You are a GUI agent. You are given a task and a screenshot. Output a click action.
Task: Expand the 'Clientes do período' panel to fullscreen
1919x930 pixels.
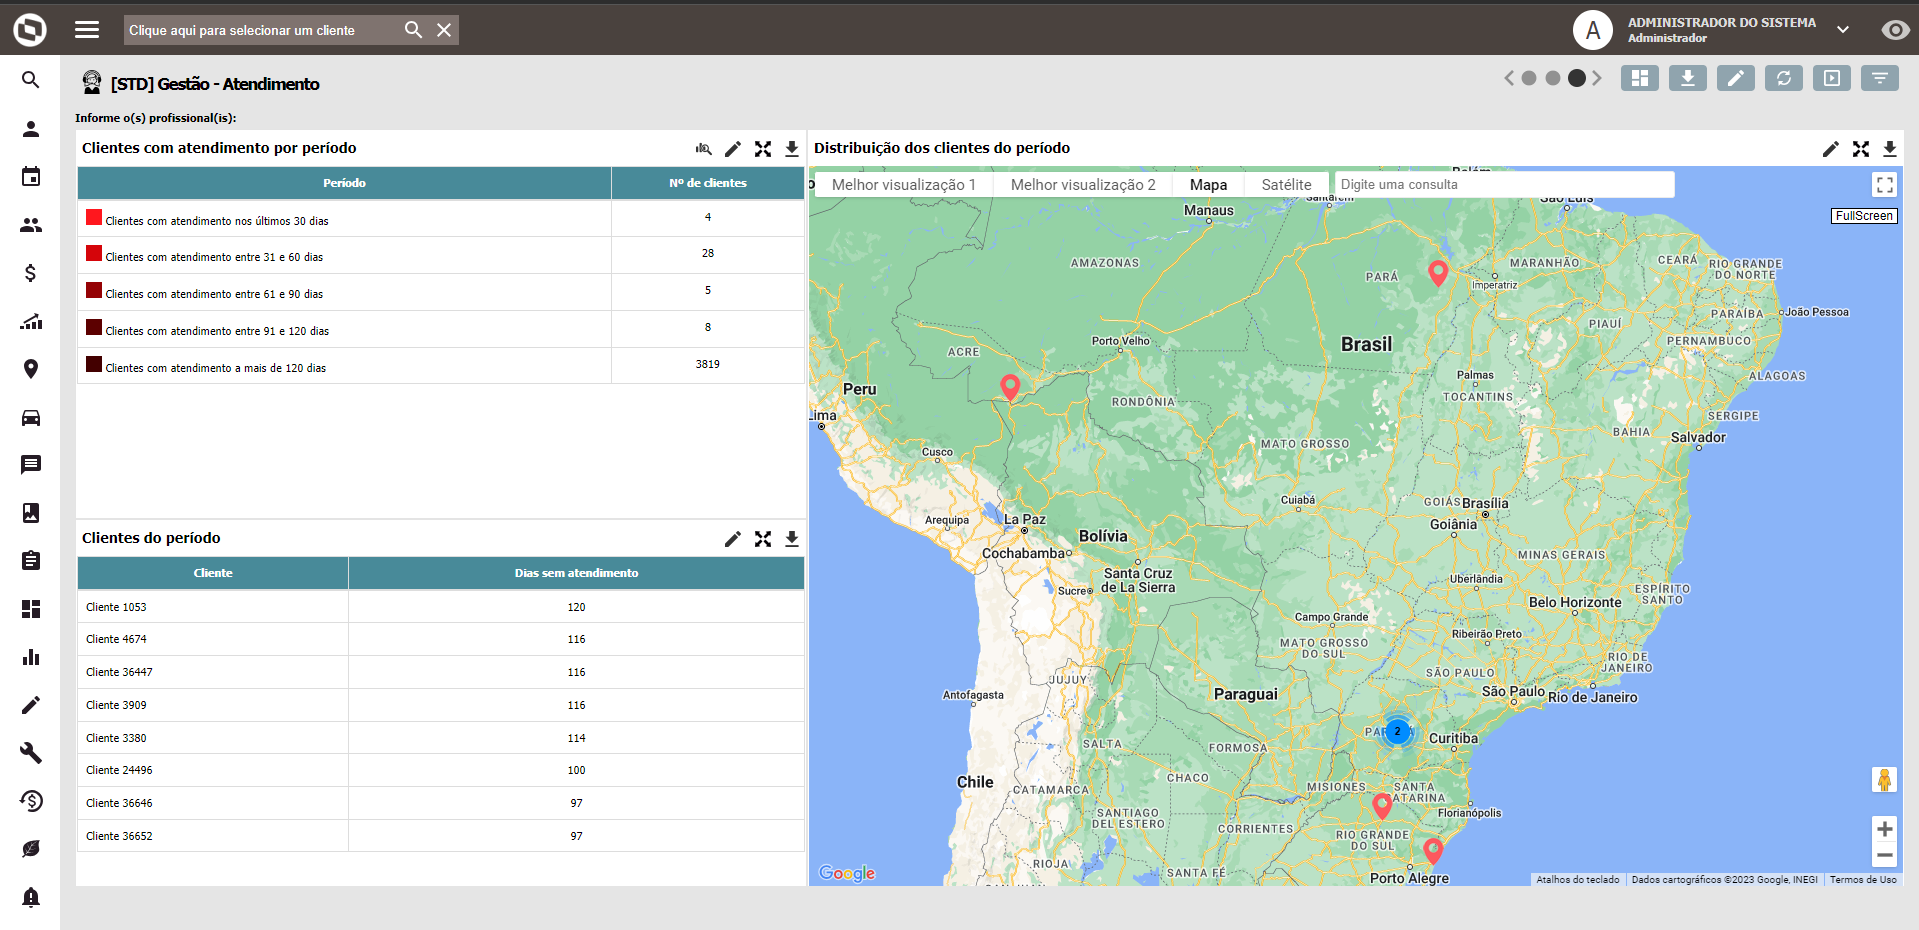[763, 539]
